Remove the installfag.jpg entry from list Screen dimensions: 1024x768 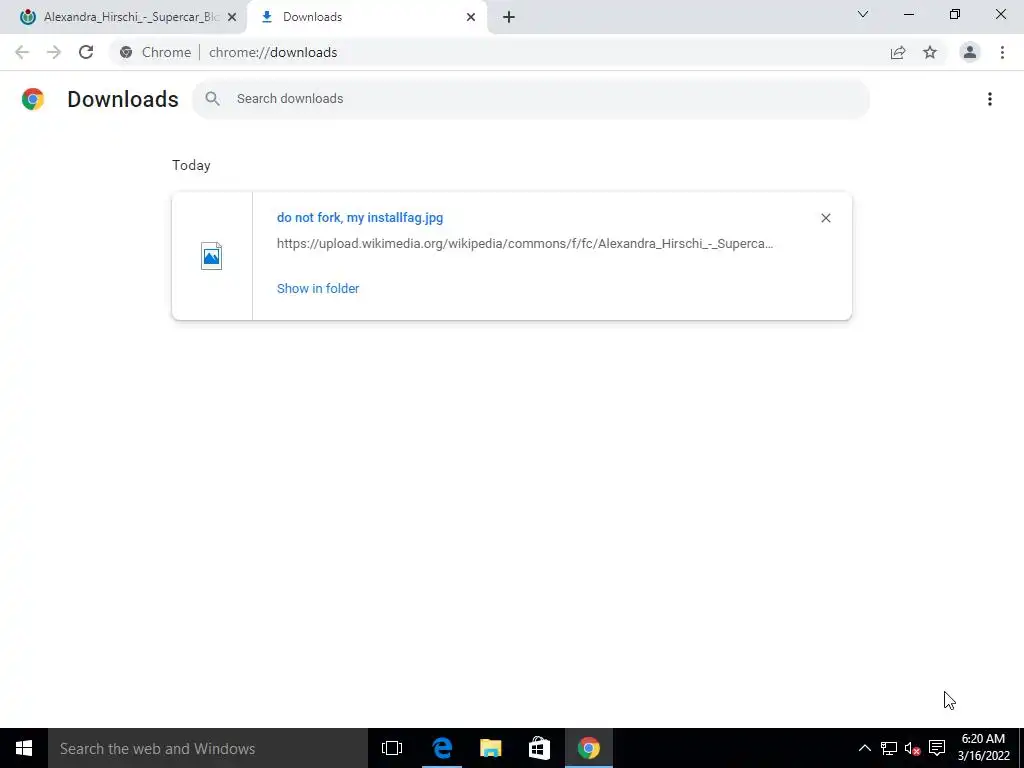pos(825,218)
